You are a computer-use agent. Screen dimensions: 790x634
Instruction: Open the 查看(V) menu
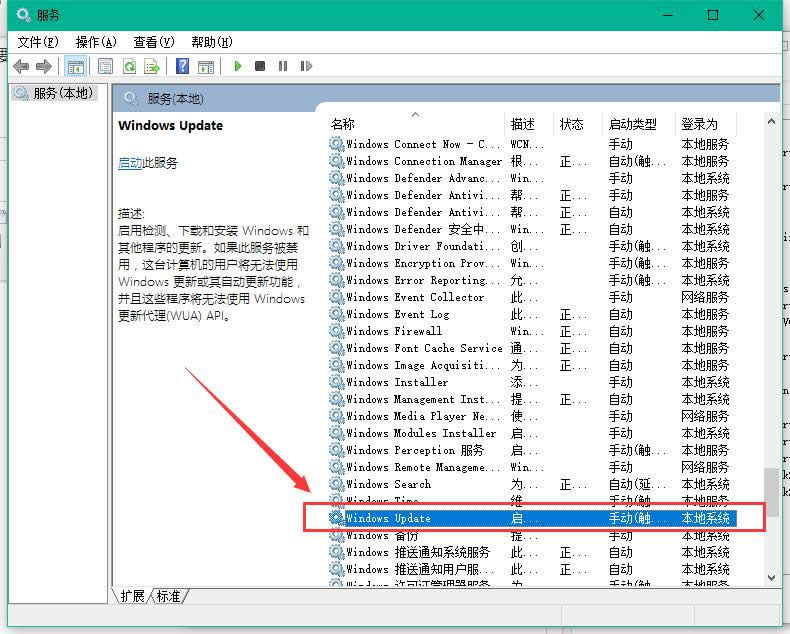click(153, 42)
